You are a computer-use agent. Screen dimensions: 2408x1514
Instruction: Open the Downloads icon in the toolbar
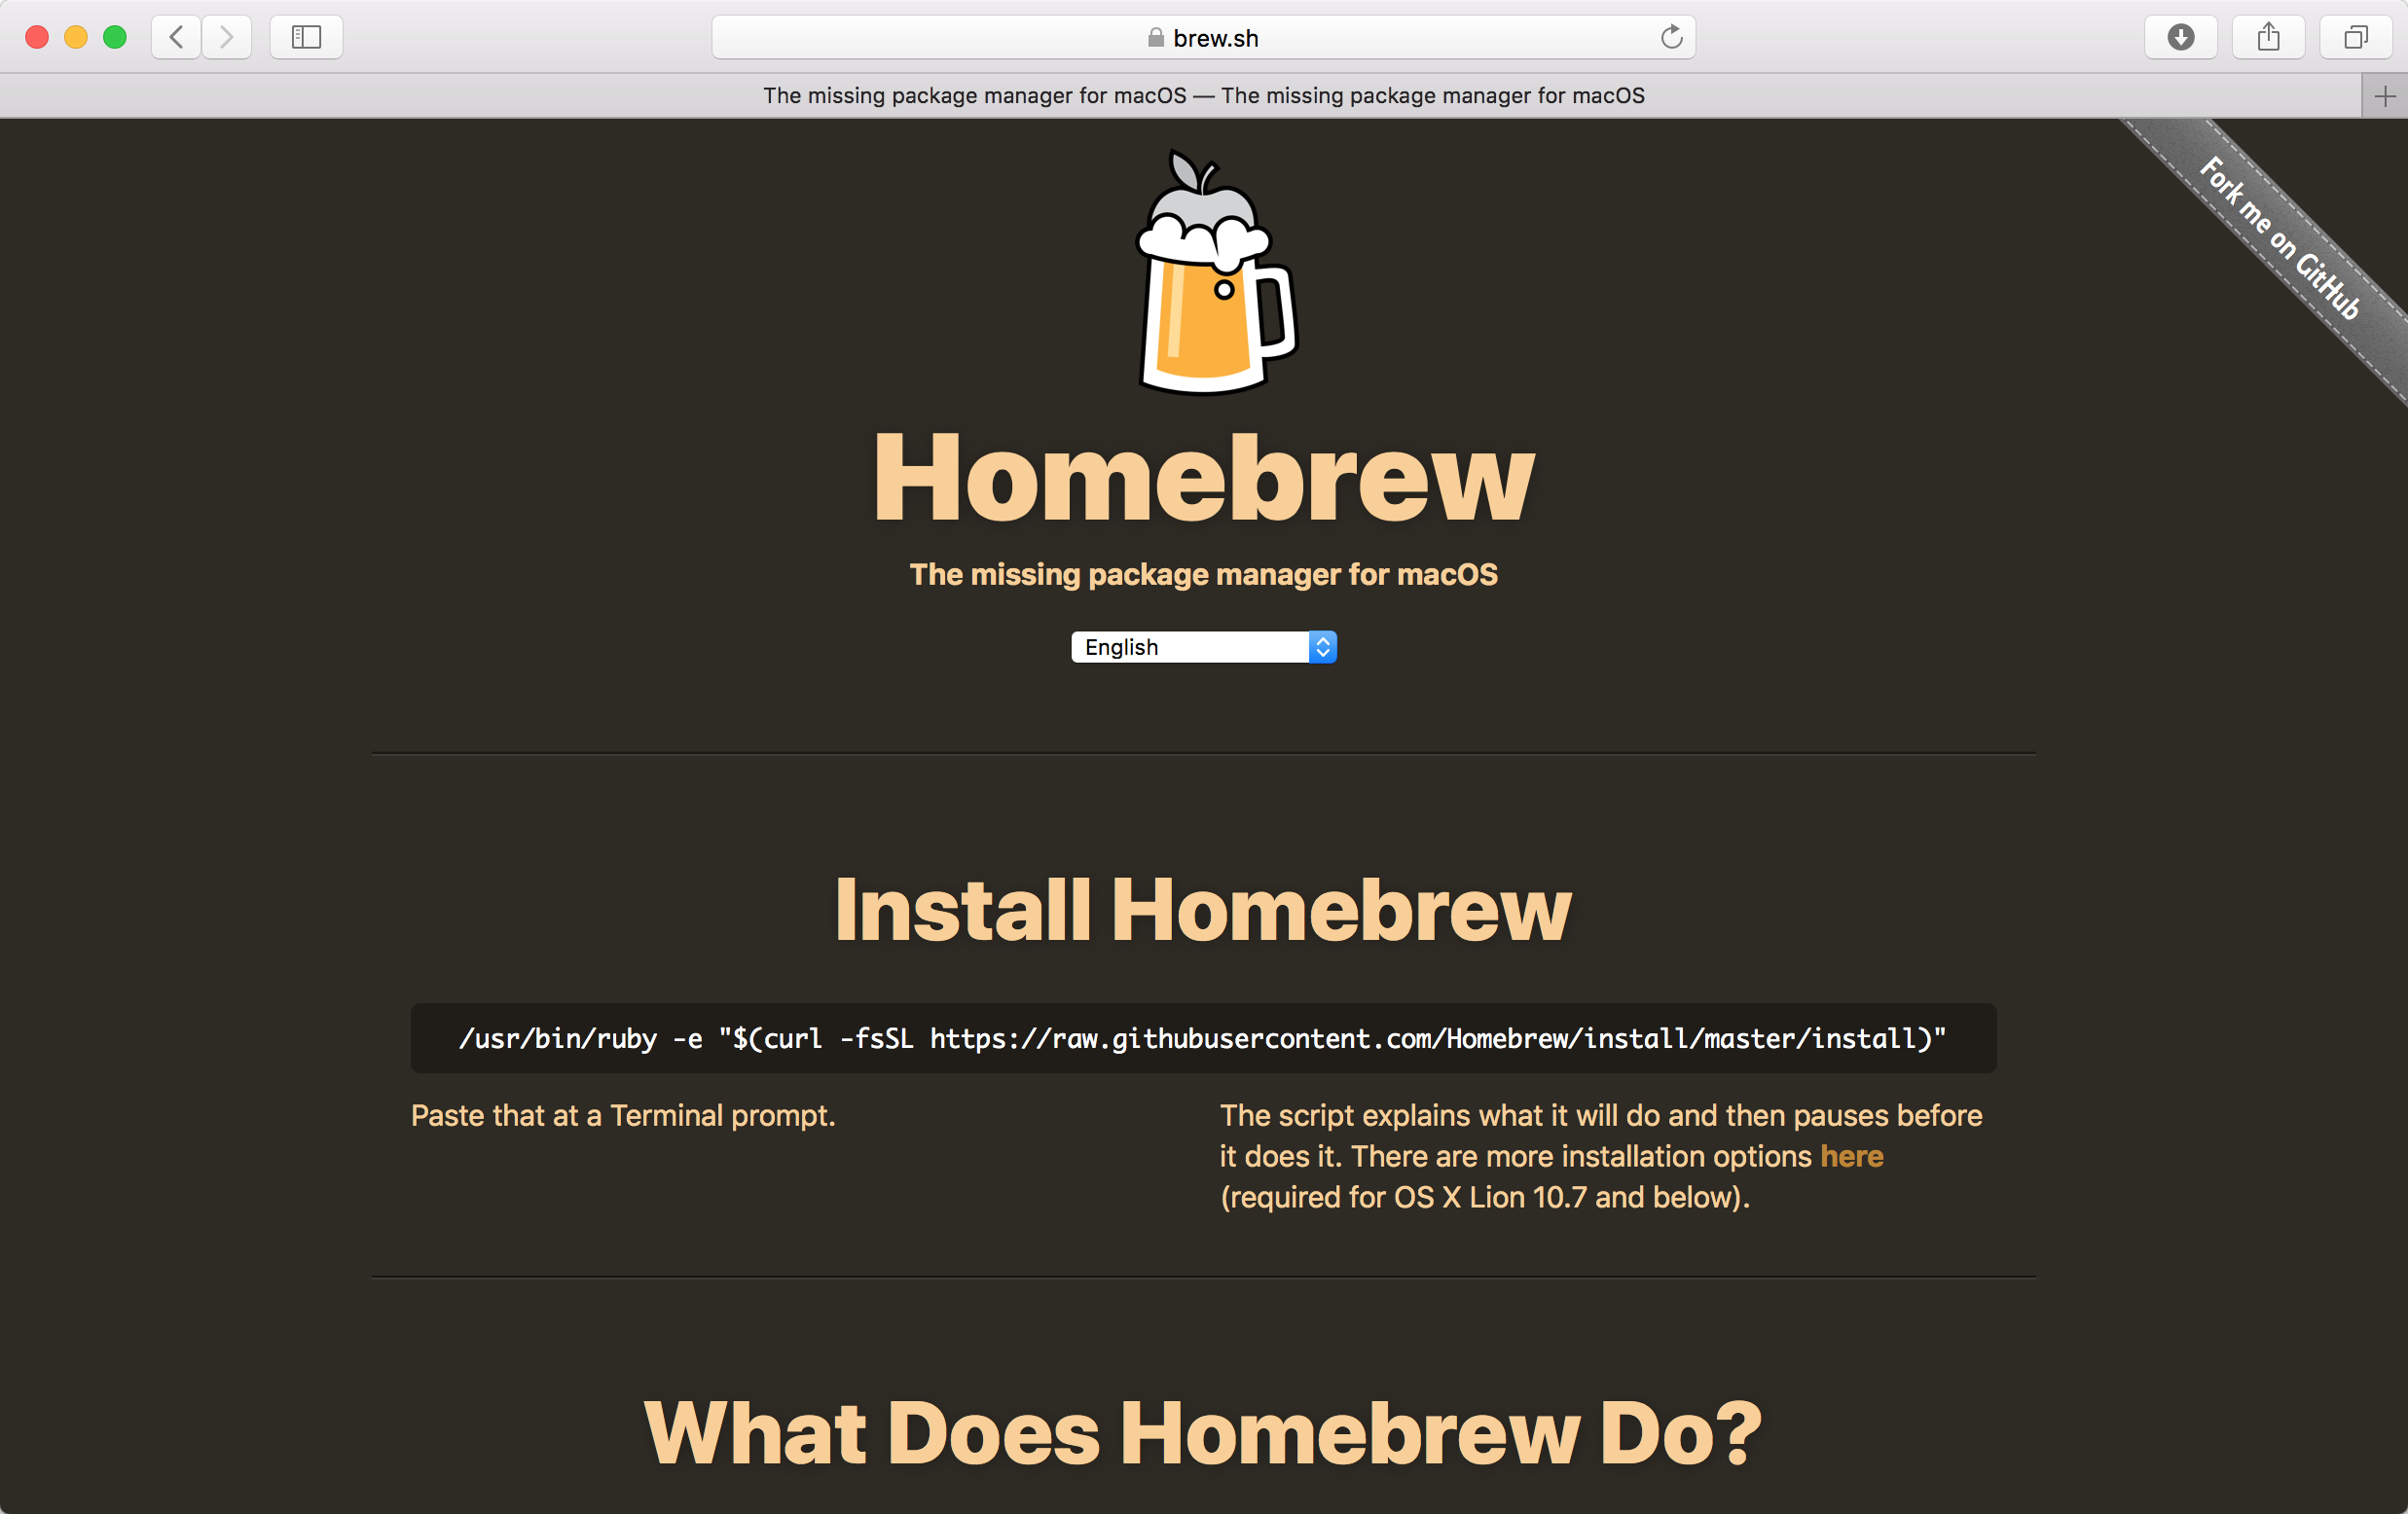tap(2180, 37)
